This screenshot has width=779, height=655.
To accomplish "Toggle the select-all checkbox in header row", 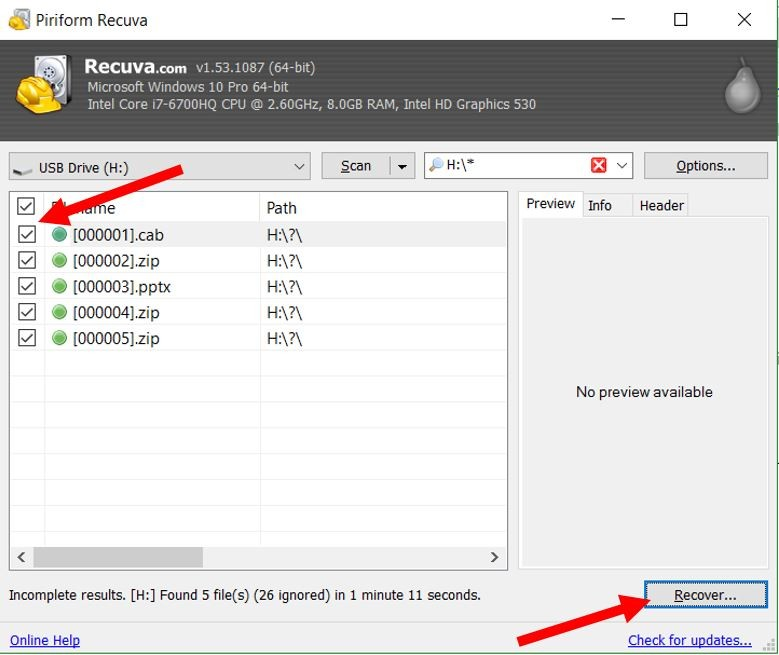I will pos(26,206).
